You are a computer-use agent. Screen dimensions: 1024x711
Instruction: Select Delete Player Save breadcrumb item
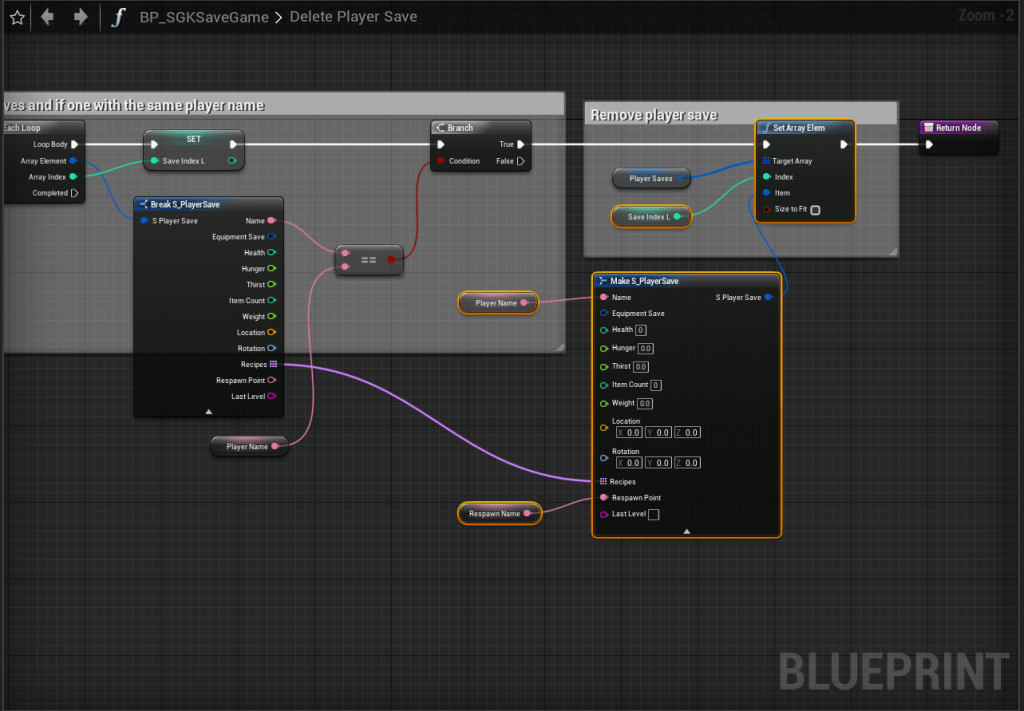[x=353, y=17]
